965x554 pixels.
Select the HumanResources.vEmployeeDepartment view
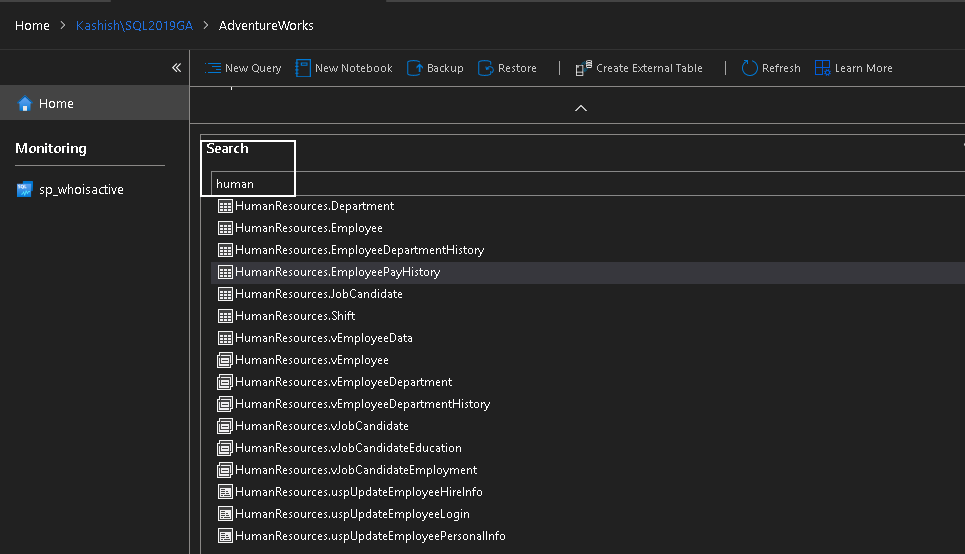(x=343, y=382)
